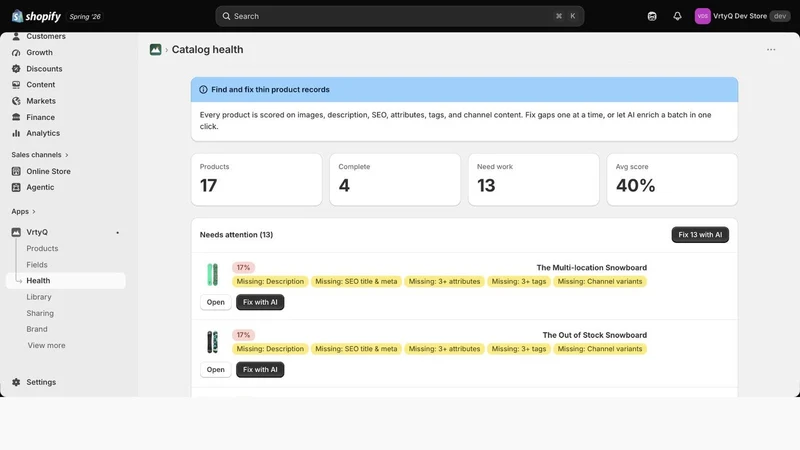Open the VrtyQ Dev Store account menu
The width and height of the screenshot is (800, 450).
coord(742,16)
